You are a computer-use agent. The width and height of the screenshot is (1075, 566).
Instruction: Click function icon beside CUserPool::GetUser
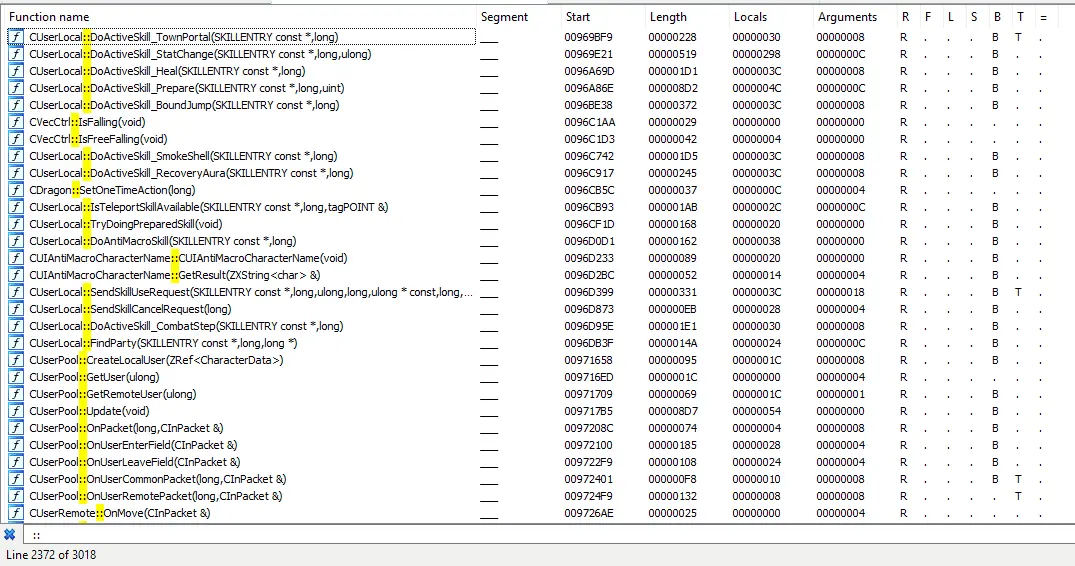pos(15,377)
